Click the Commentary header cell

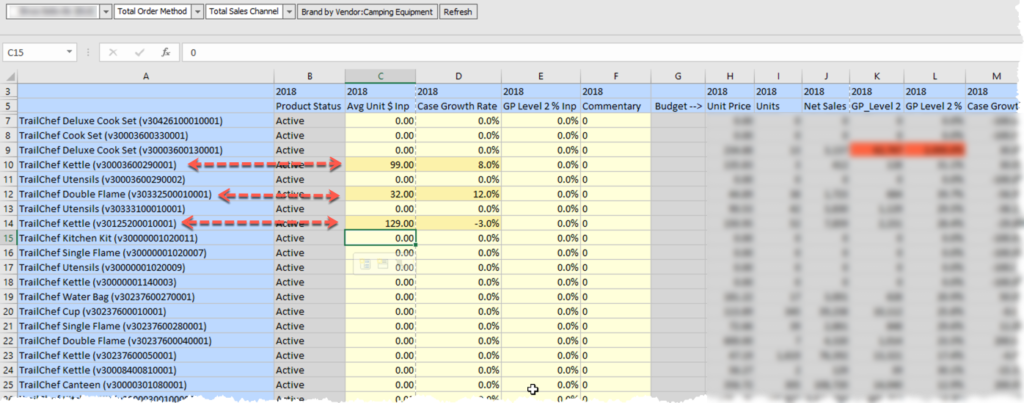point(615,106)
